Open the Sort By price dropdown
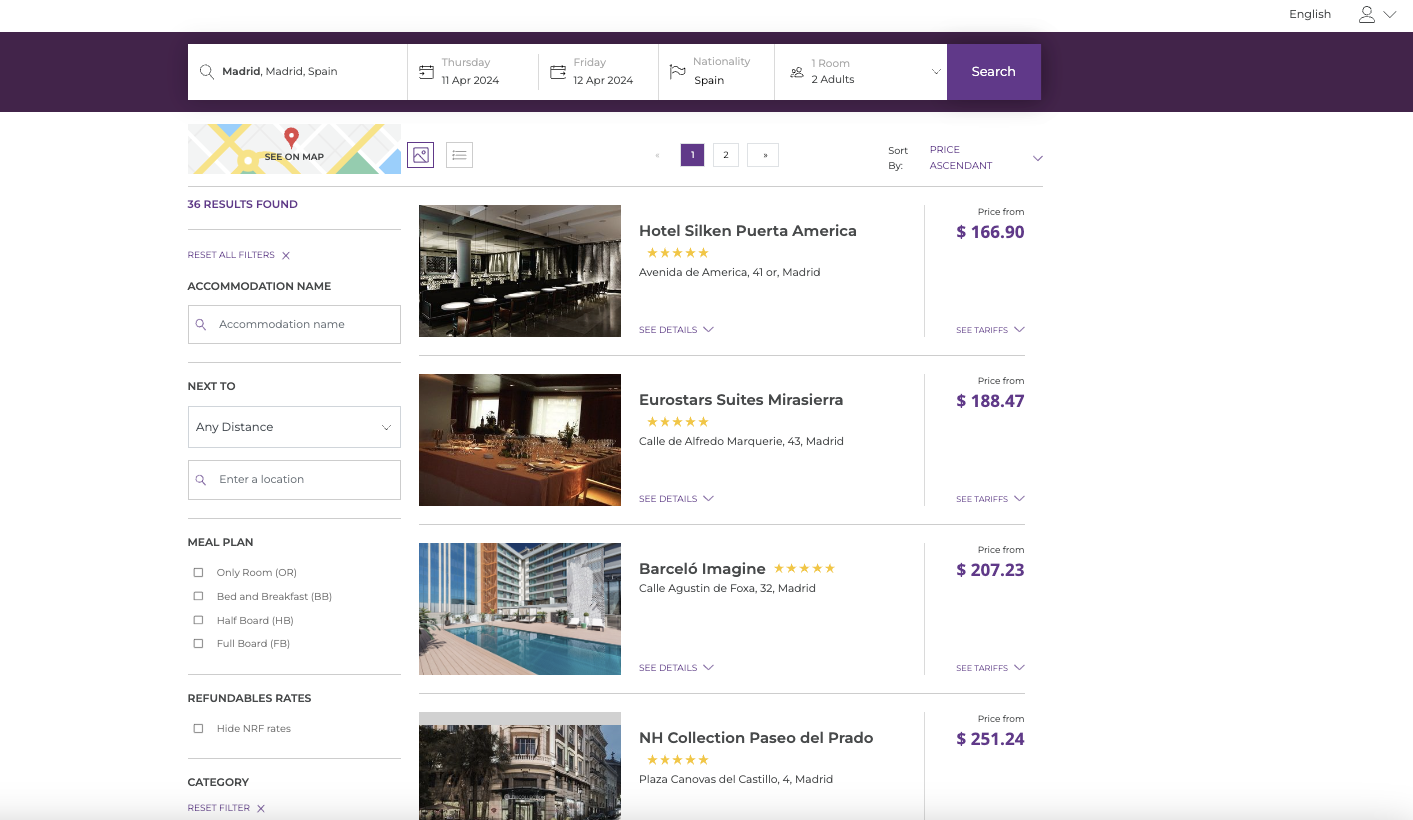 986,158
